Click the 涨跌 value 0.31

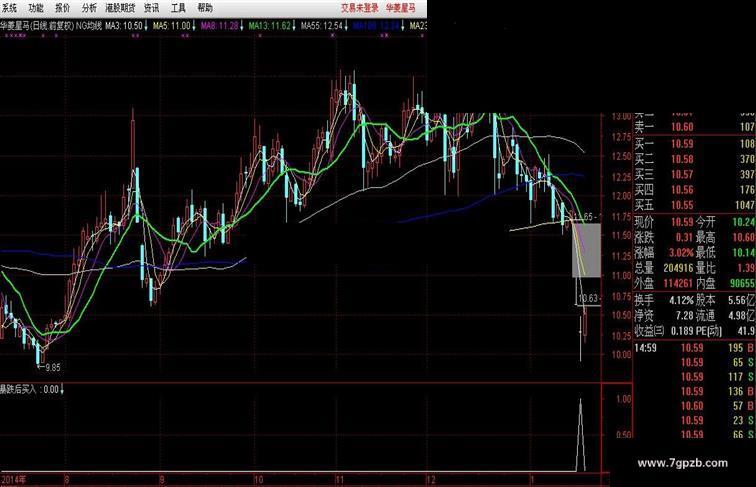click(x=684, y=237)
